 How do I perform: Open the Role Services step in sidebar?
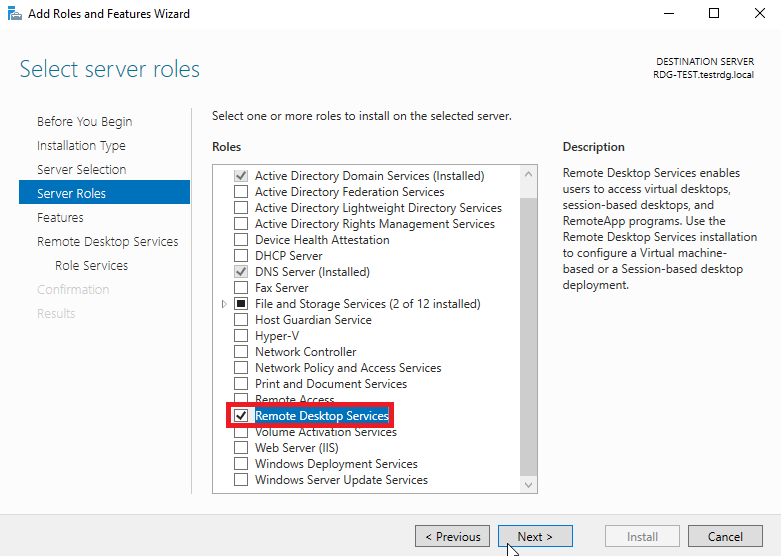point(91,265)
